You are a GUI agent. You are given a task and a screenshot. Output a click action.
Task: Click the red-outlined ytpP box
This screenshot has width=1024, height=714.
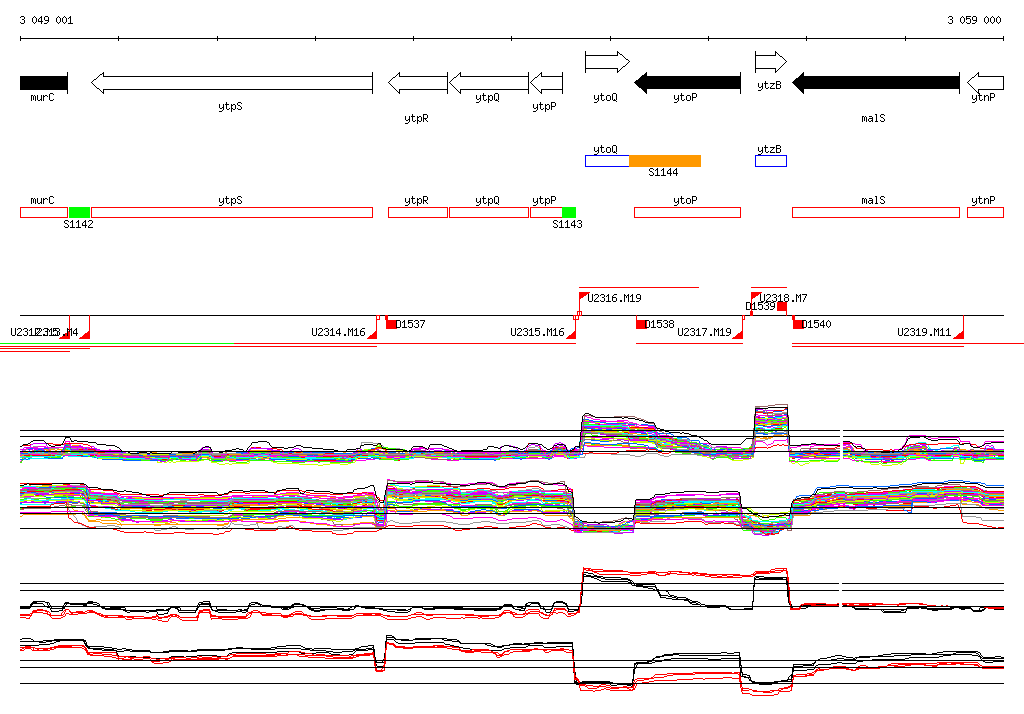547,212
